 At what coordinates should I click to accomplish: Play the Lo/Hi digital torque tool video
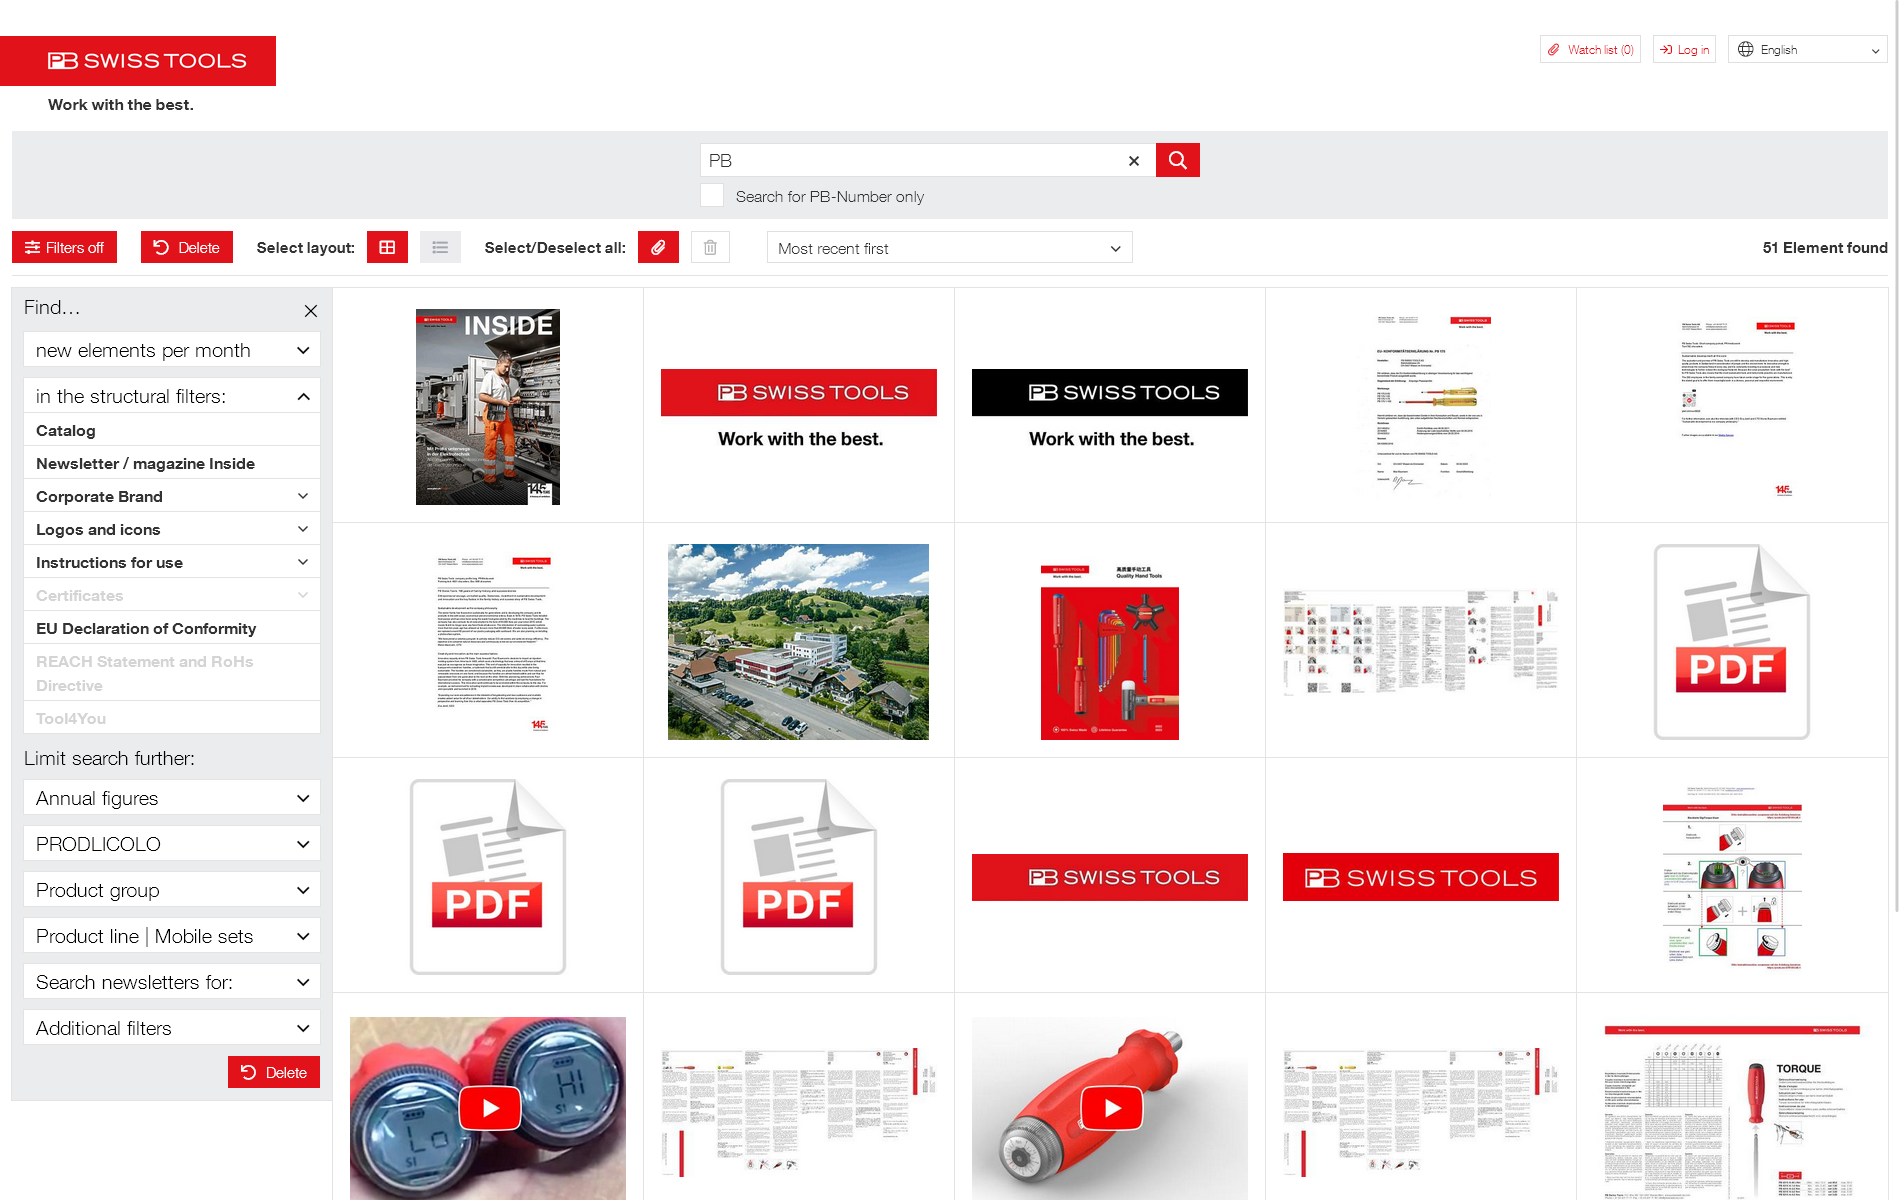(488, 1107)
